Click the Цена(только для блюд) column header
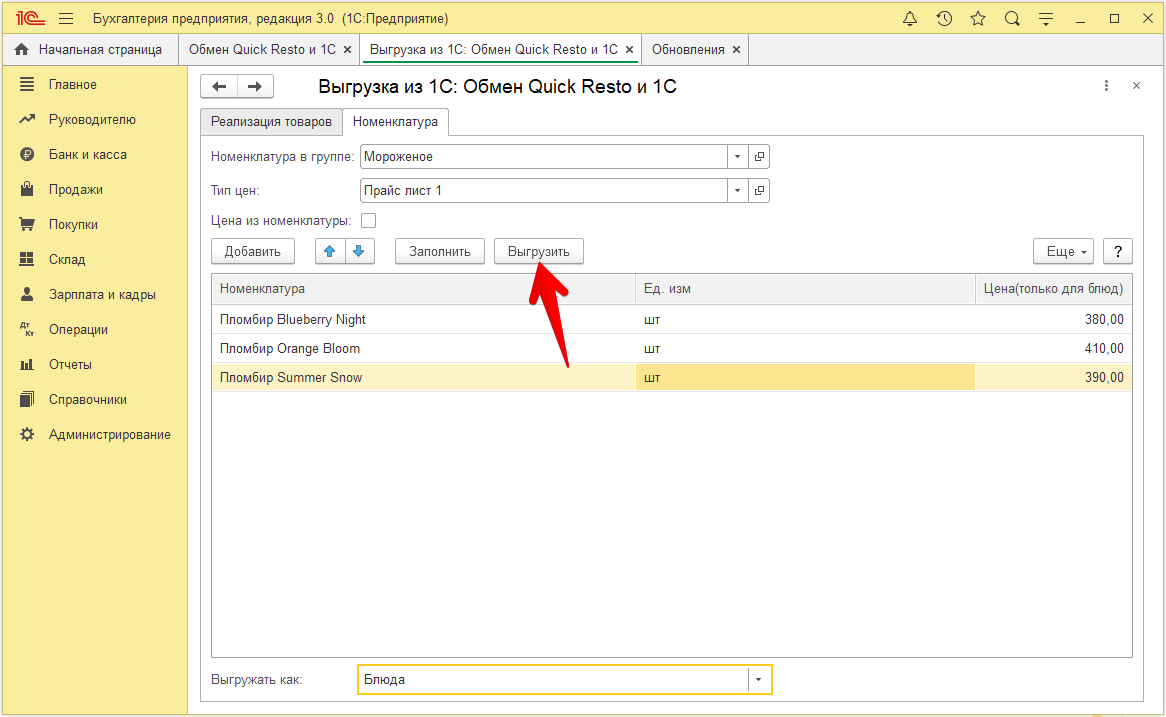The height and width of the screenshot is (717, 1166). click(x=1054, y=289)
